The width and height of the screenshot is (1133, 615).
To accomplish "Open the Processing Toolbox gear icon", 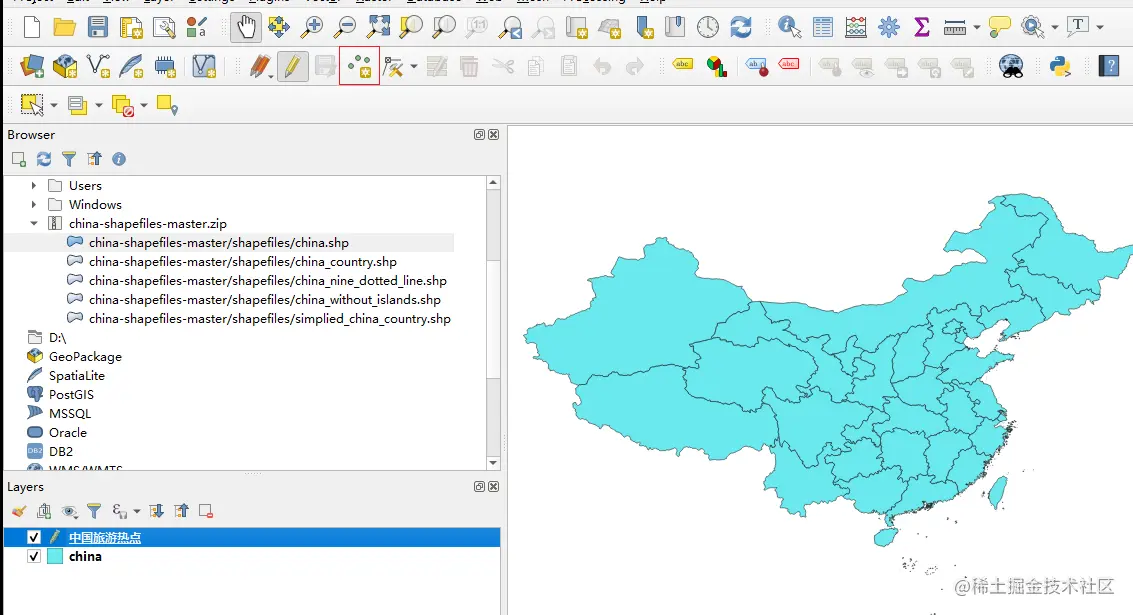I will 889,27.
